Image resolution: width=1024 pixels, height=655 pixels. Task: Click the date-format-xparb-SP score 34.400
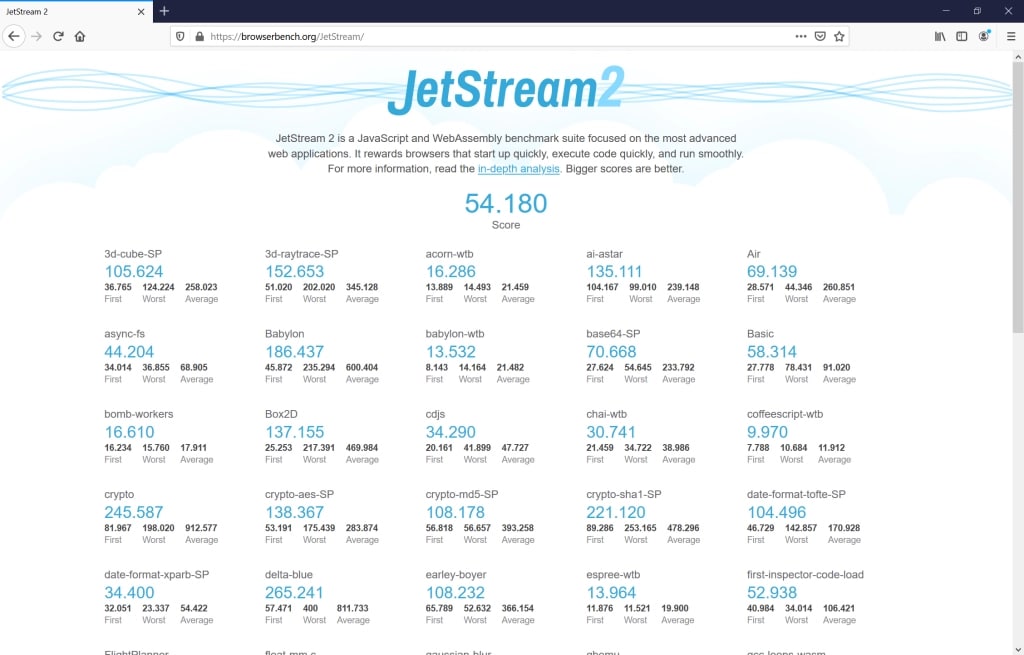[129, 593]
